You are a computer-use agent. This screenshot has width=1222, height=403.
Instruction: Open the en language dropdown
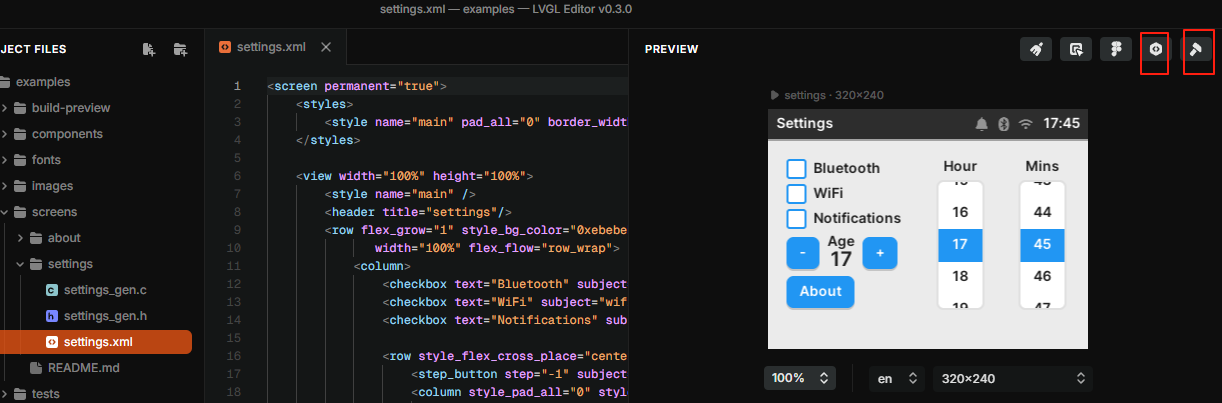(897, 378)
